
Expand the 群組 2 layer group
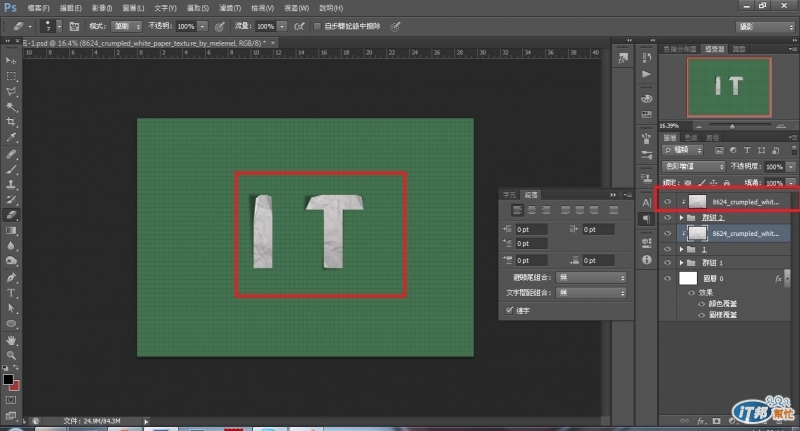coord(681,217)
